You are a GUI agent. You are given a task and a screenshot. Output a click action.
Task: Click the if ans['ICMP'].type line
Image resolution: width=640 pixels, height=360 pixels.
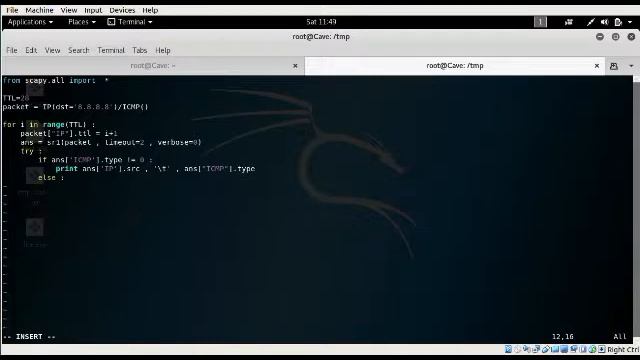pyautogui.click(x=95, y=160)
